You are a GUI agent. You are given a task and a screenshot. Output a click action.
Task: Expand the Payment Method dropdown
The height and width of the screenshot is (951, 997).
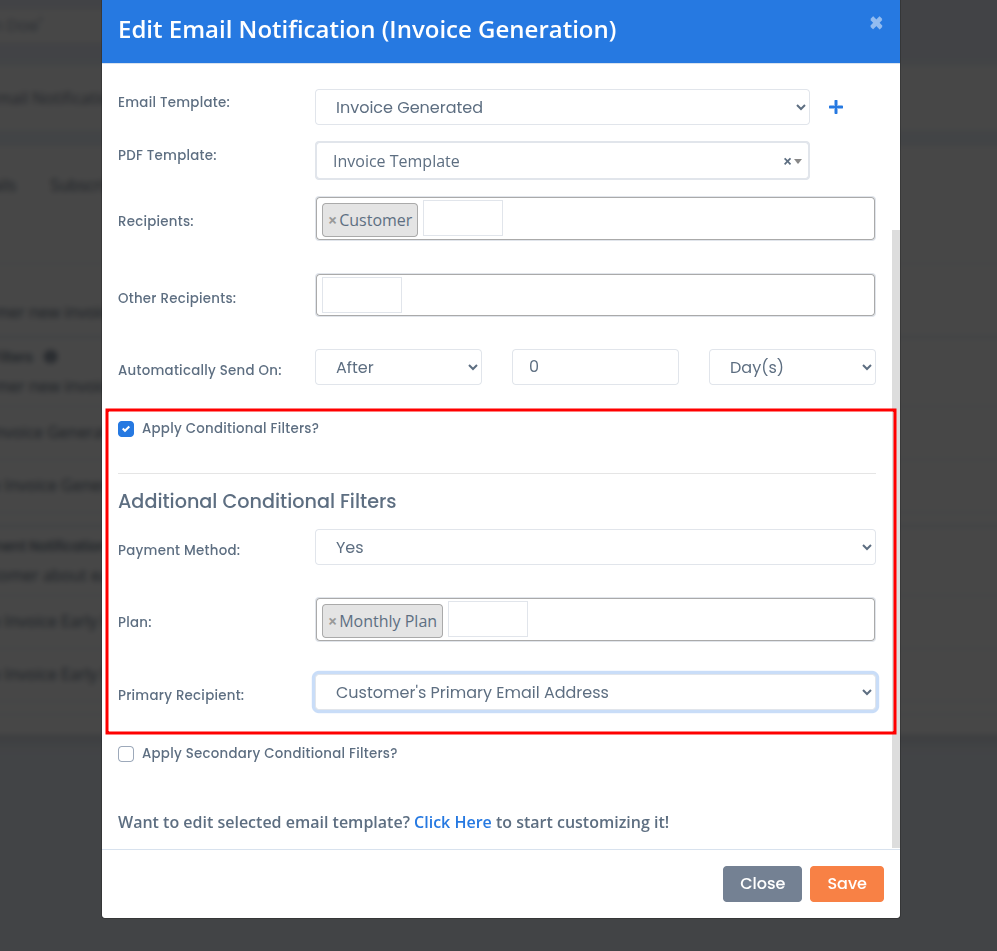pos(595,547)
